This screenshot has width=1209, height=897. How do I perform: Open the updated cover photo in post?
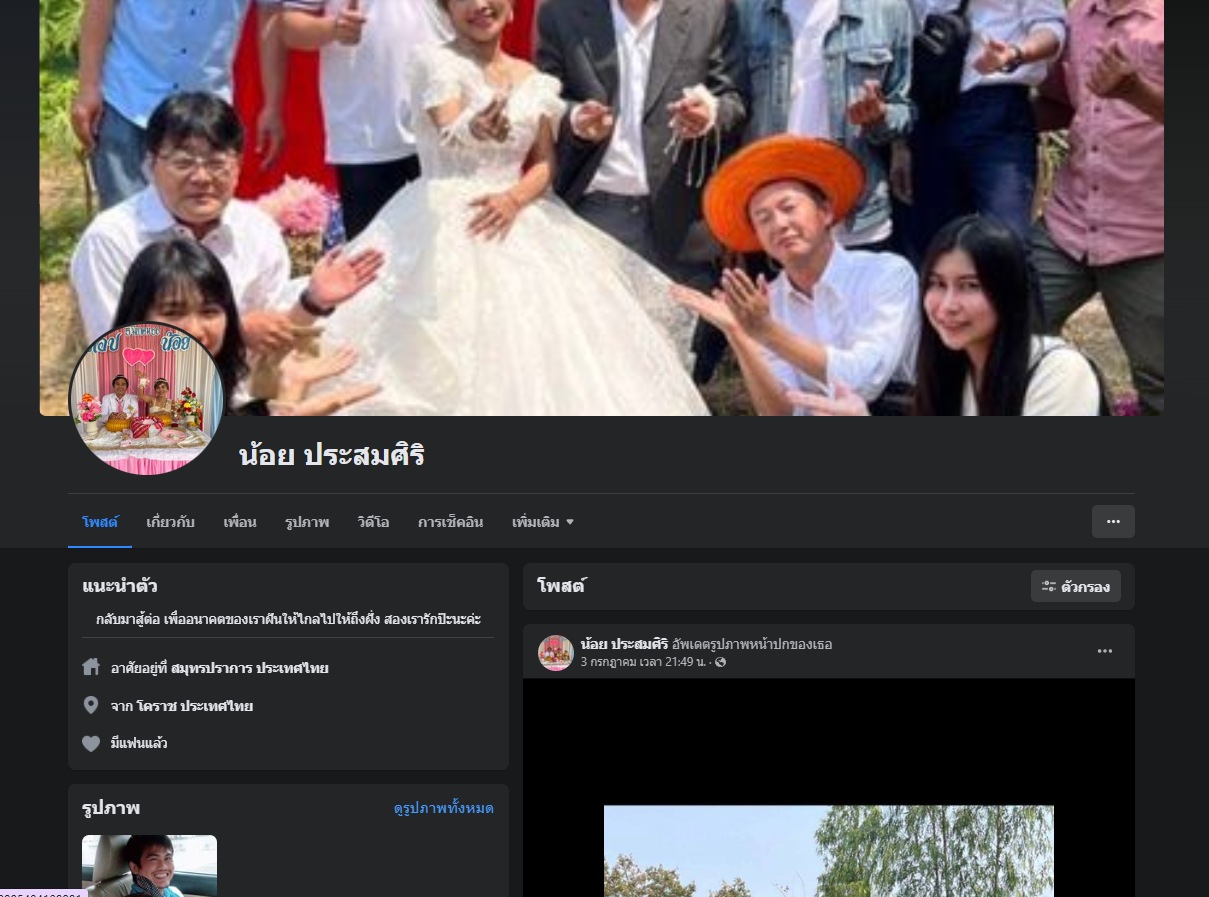coord(829,851)
